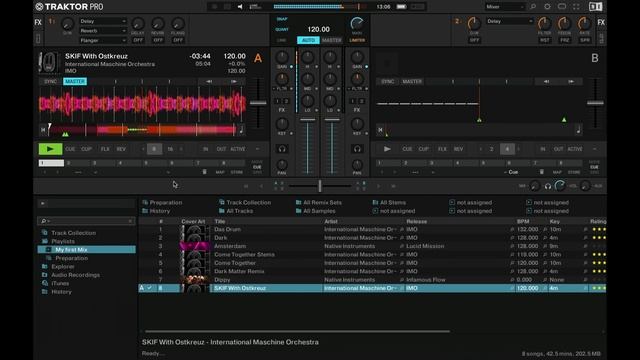Open the Reverb effect dropdown in FX 1
This screenshot has width=640, height=360.
102,31
